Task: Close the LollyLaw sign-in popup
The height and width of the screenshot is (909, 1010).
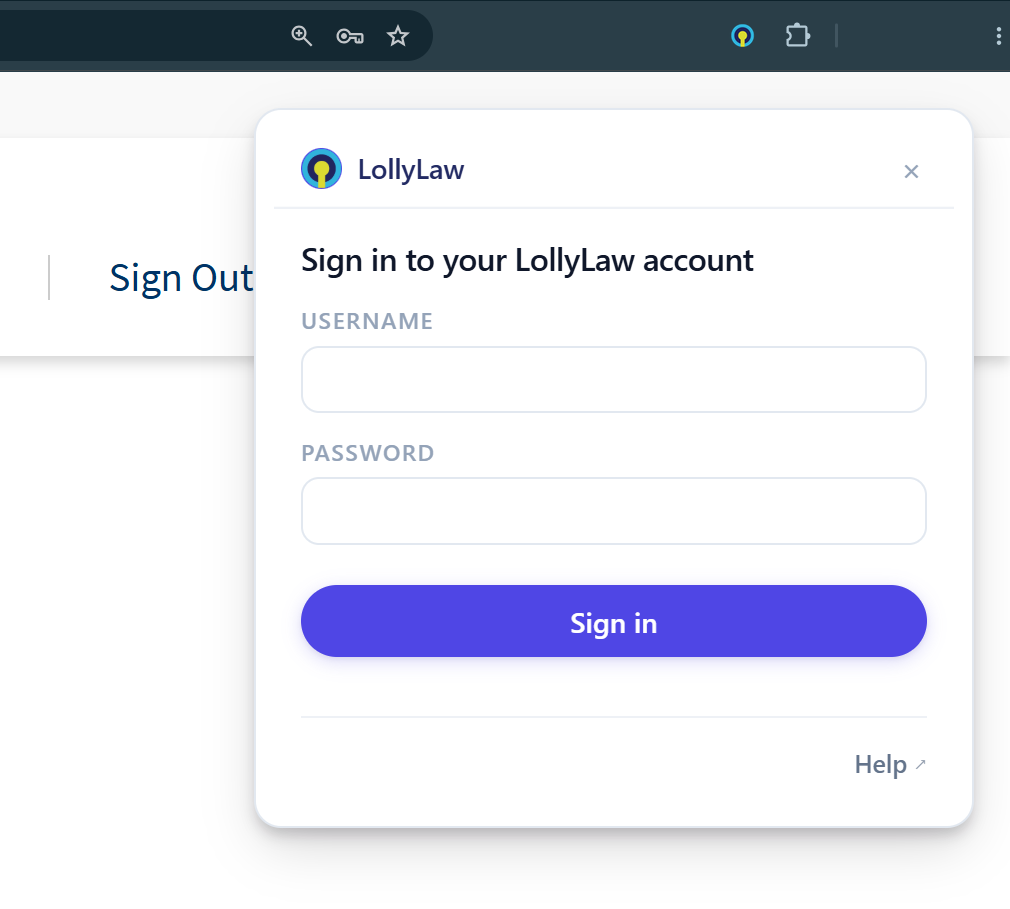Action: pyautogui.click(x=911, y=171)
